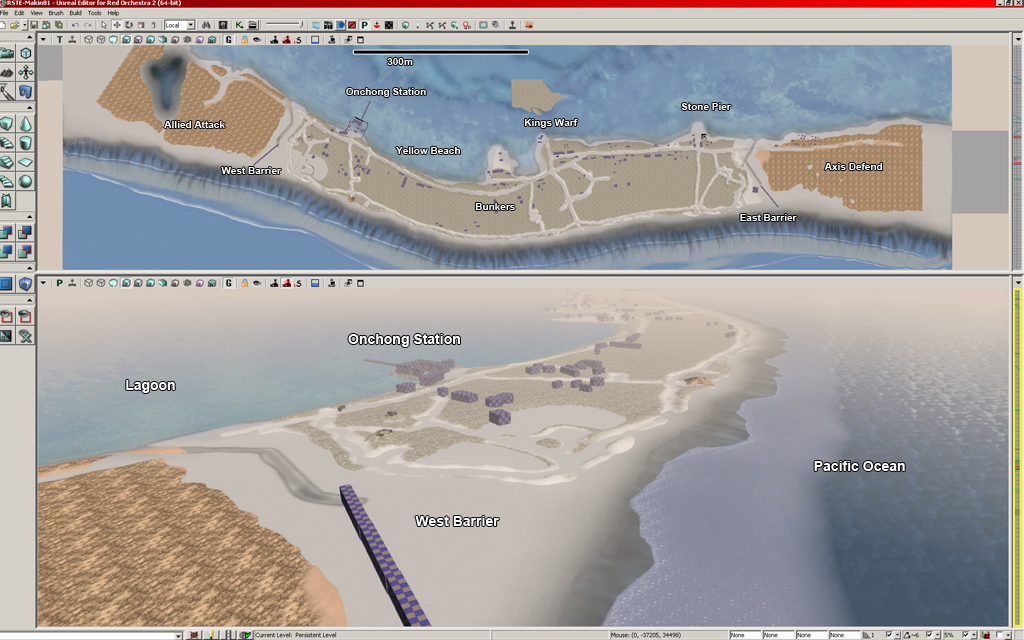Open the scale snap percentage dropdown
This screenshot has height=640, width=1024.
click(973, 635)
